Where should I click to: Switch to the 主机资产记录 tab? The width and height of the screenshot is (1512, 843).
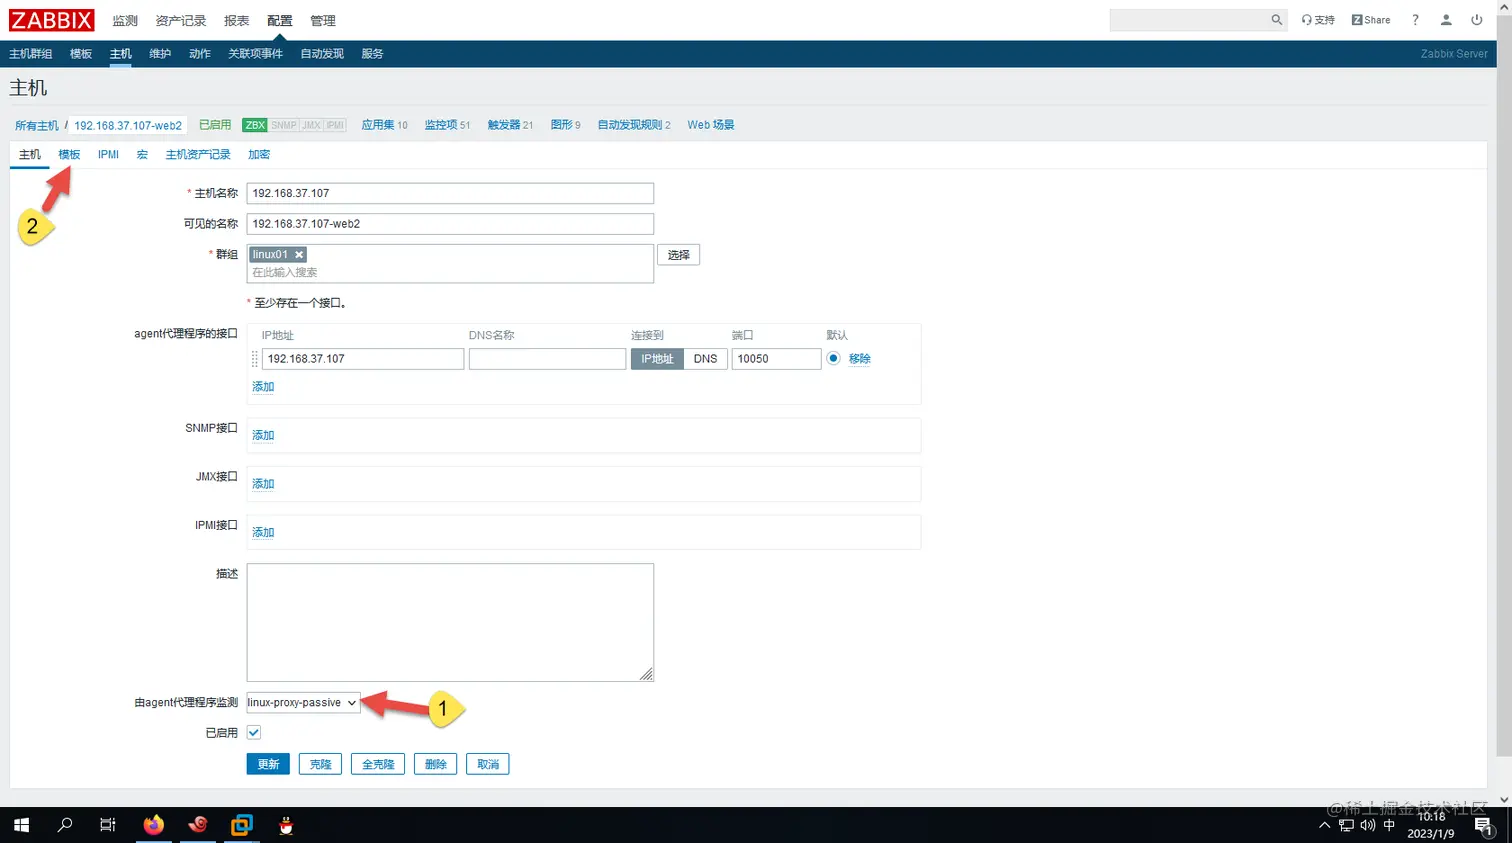pos(198,155)
